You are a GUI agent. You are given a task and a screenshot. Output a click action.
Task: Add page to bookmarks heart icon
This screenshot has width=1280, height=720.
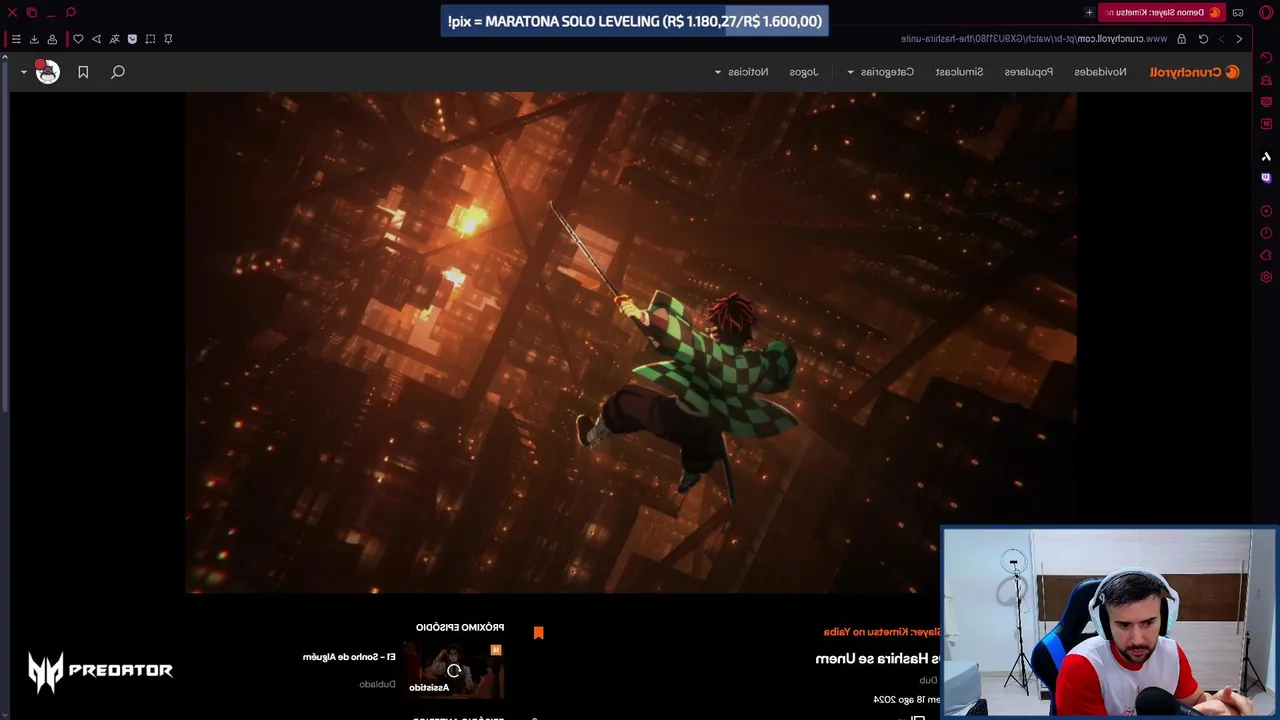78,39
